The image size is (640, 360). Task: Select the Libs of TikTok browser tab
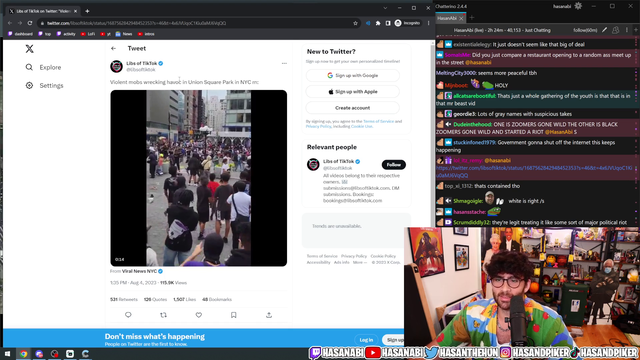[43, 11]
